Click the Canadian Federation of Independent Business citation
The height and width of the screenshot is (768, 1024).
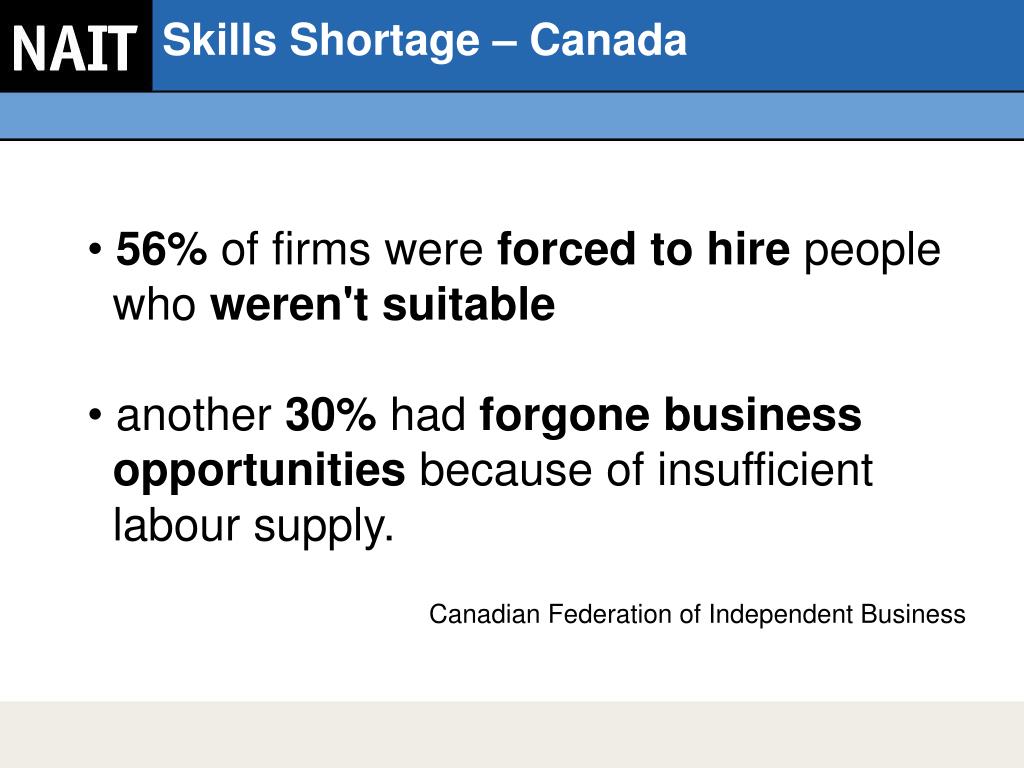tap(697, 615)
